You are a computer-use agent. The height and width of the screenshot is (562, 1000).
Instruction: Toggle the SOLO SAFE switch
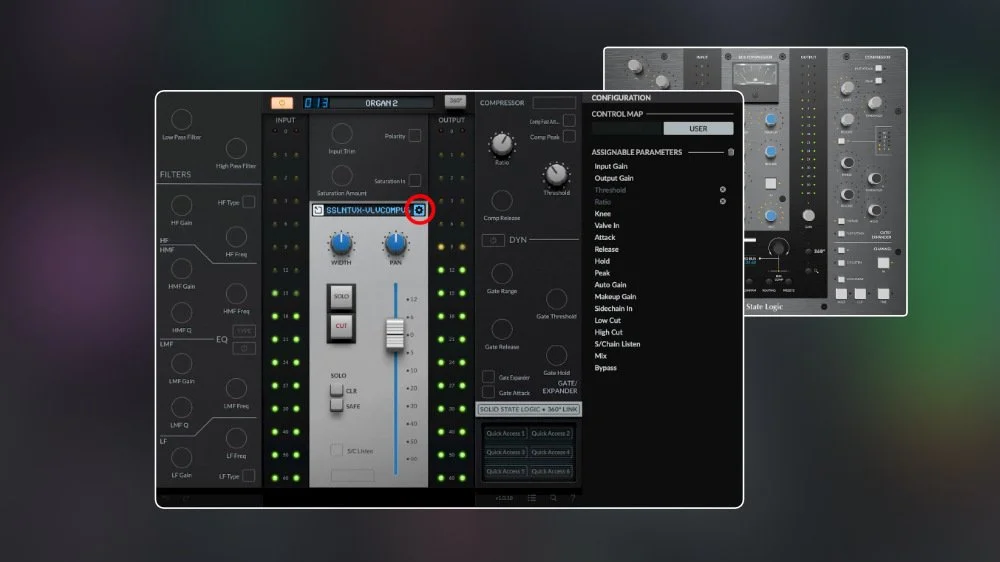(x=336, y=405)
